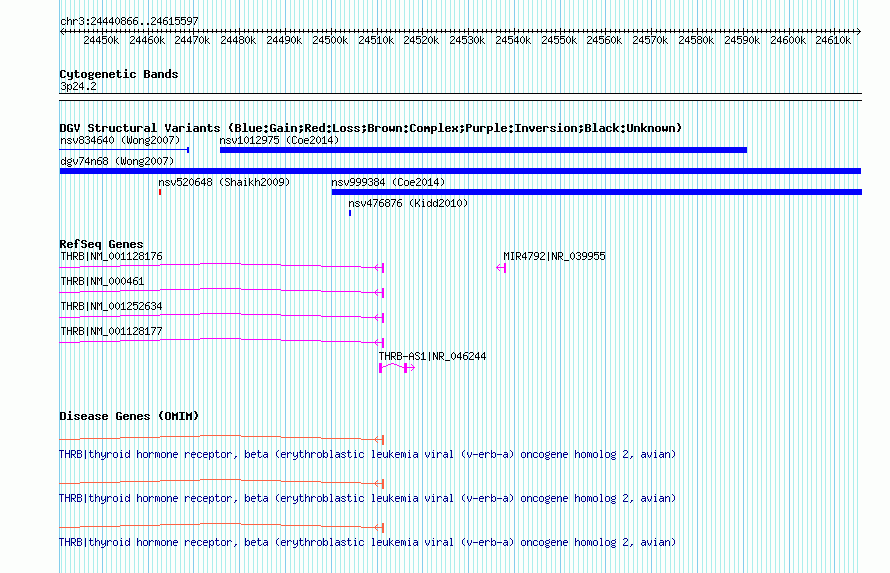This screenshot has width=890, height=573.
Task: Click the 24500k ruler tick label
Action: (330, 40)
